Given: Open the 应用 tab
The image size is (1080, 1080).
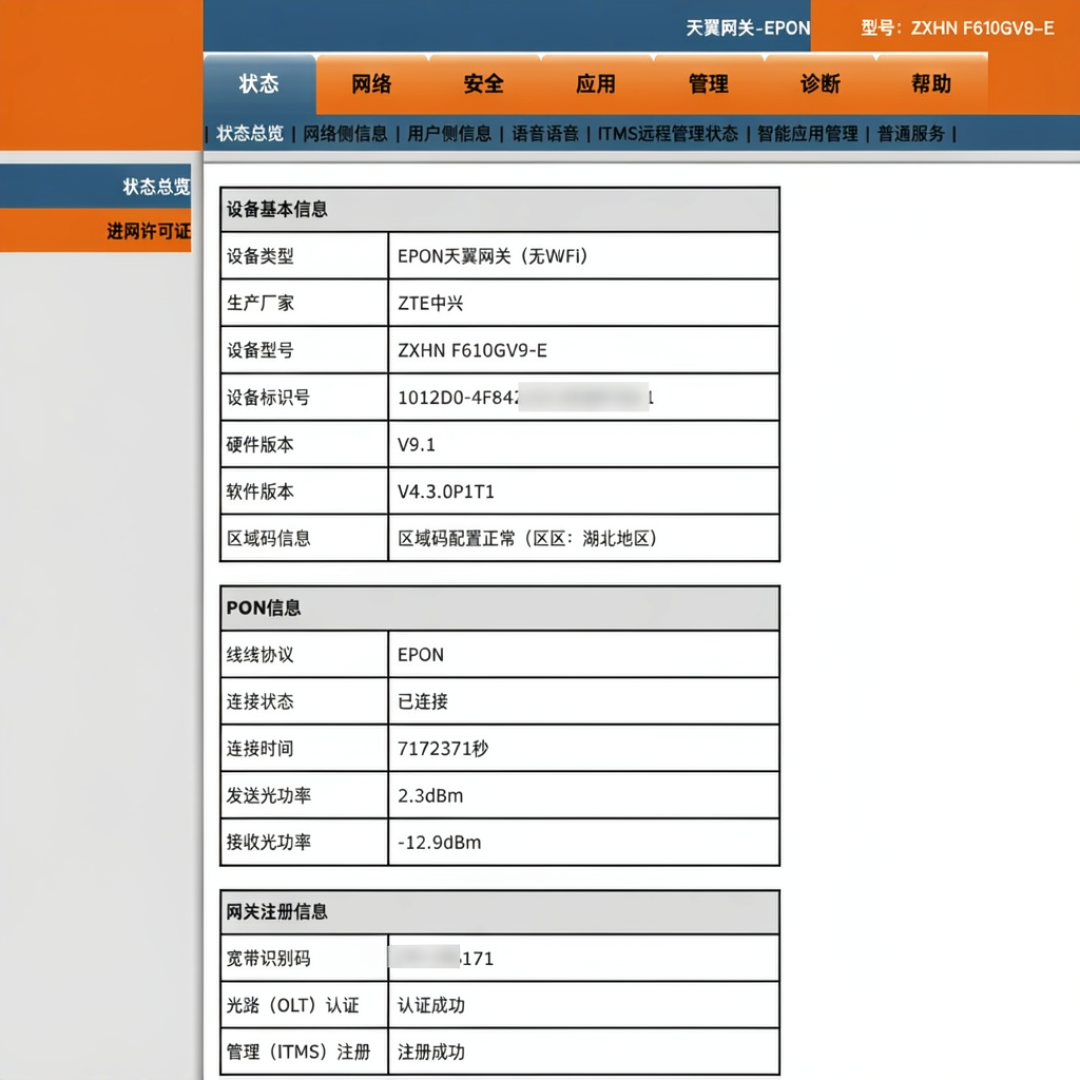Looking at the screenshot, I should tap(596, 84).
